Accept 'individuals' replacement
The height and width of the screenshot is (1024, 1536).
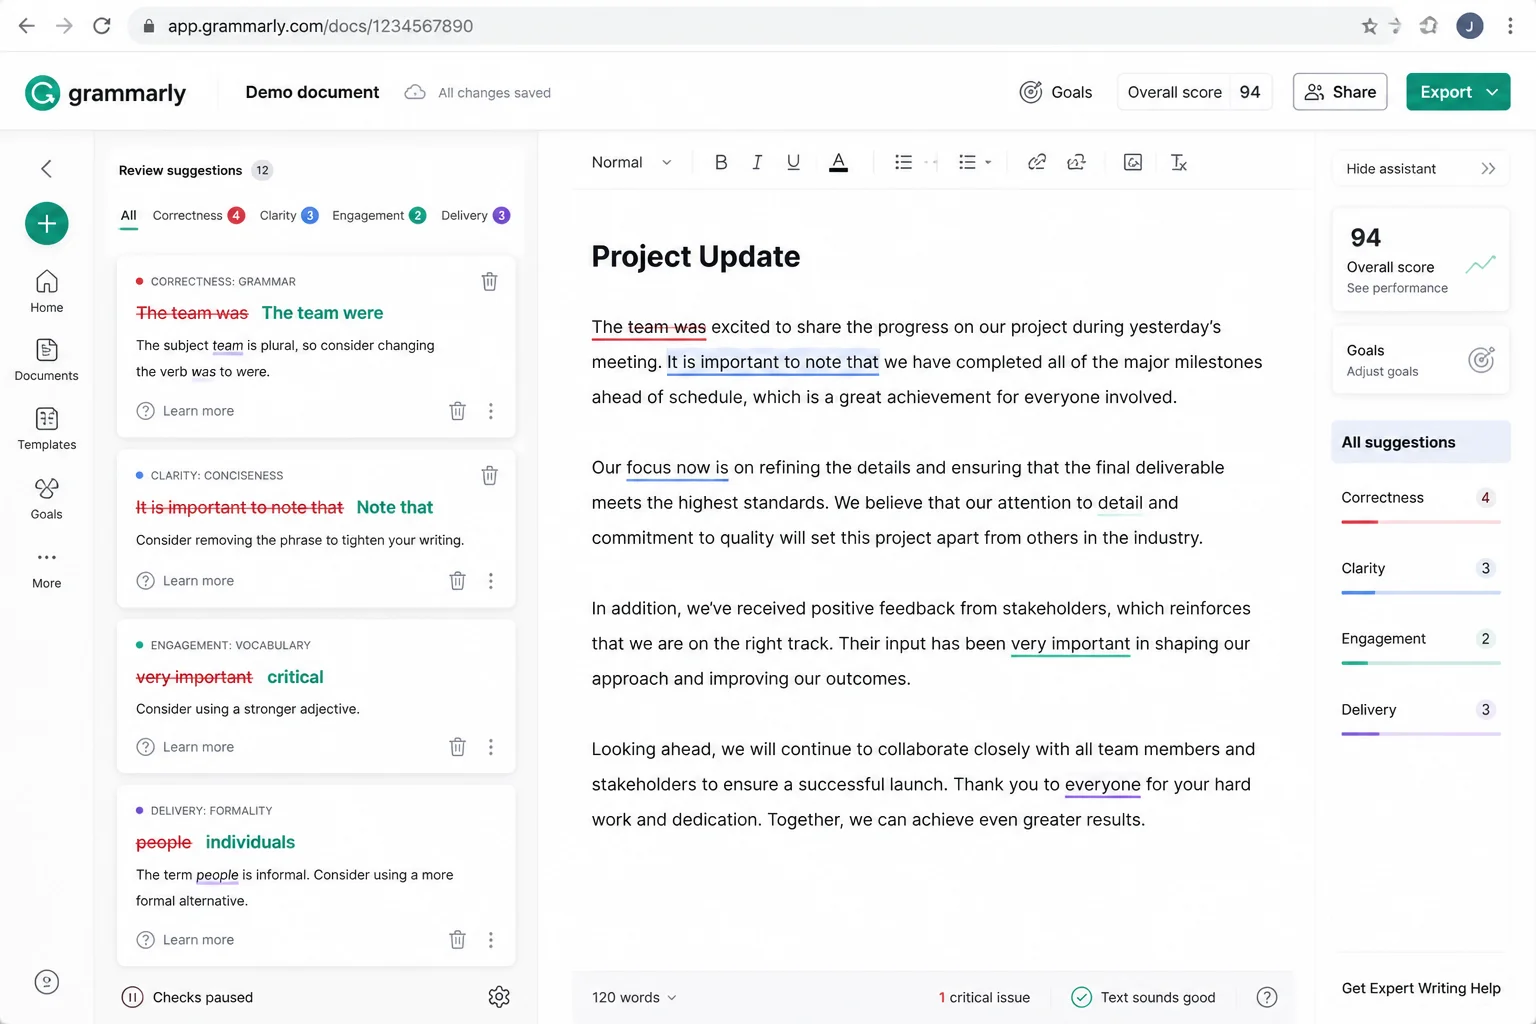tap(250, 842)
